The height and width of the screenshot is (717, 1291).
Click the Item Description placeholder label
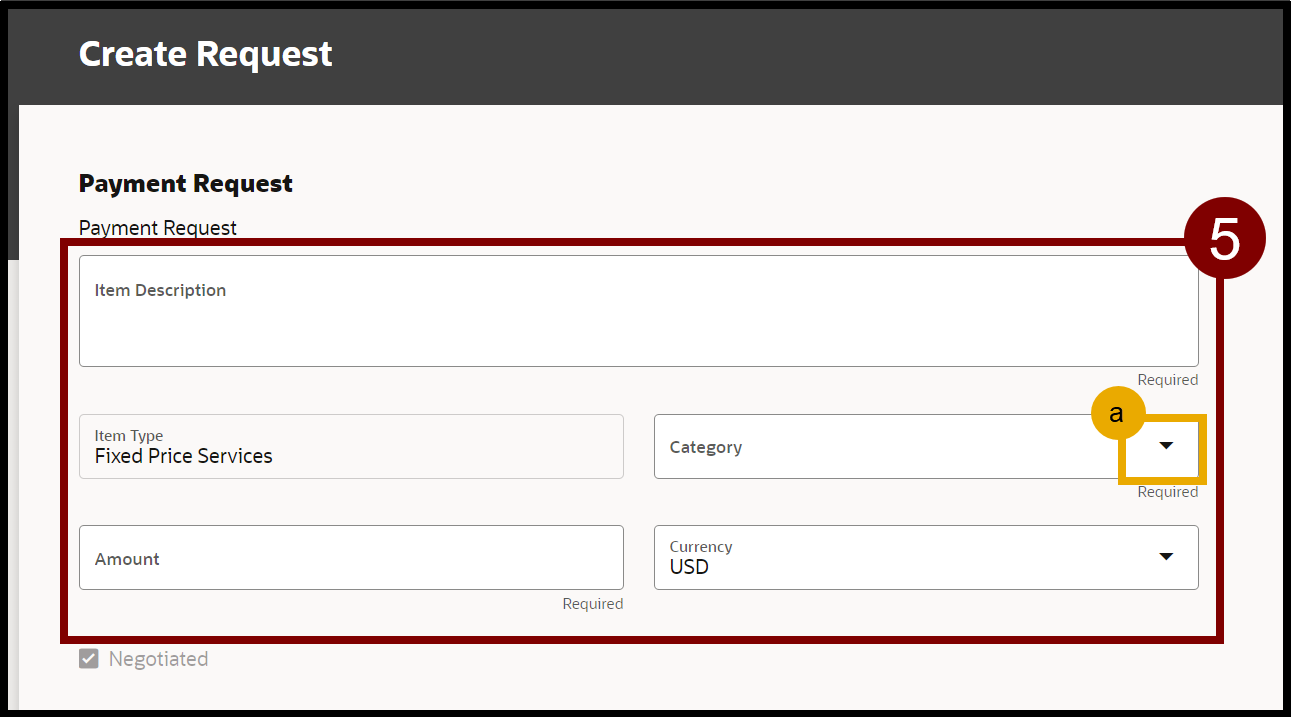[160, 290]
